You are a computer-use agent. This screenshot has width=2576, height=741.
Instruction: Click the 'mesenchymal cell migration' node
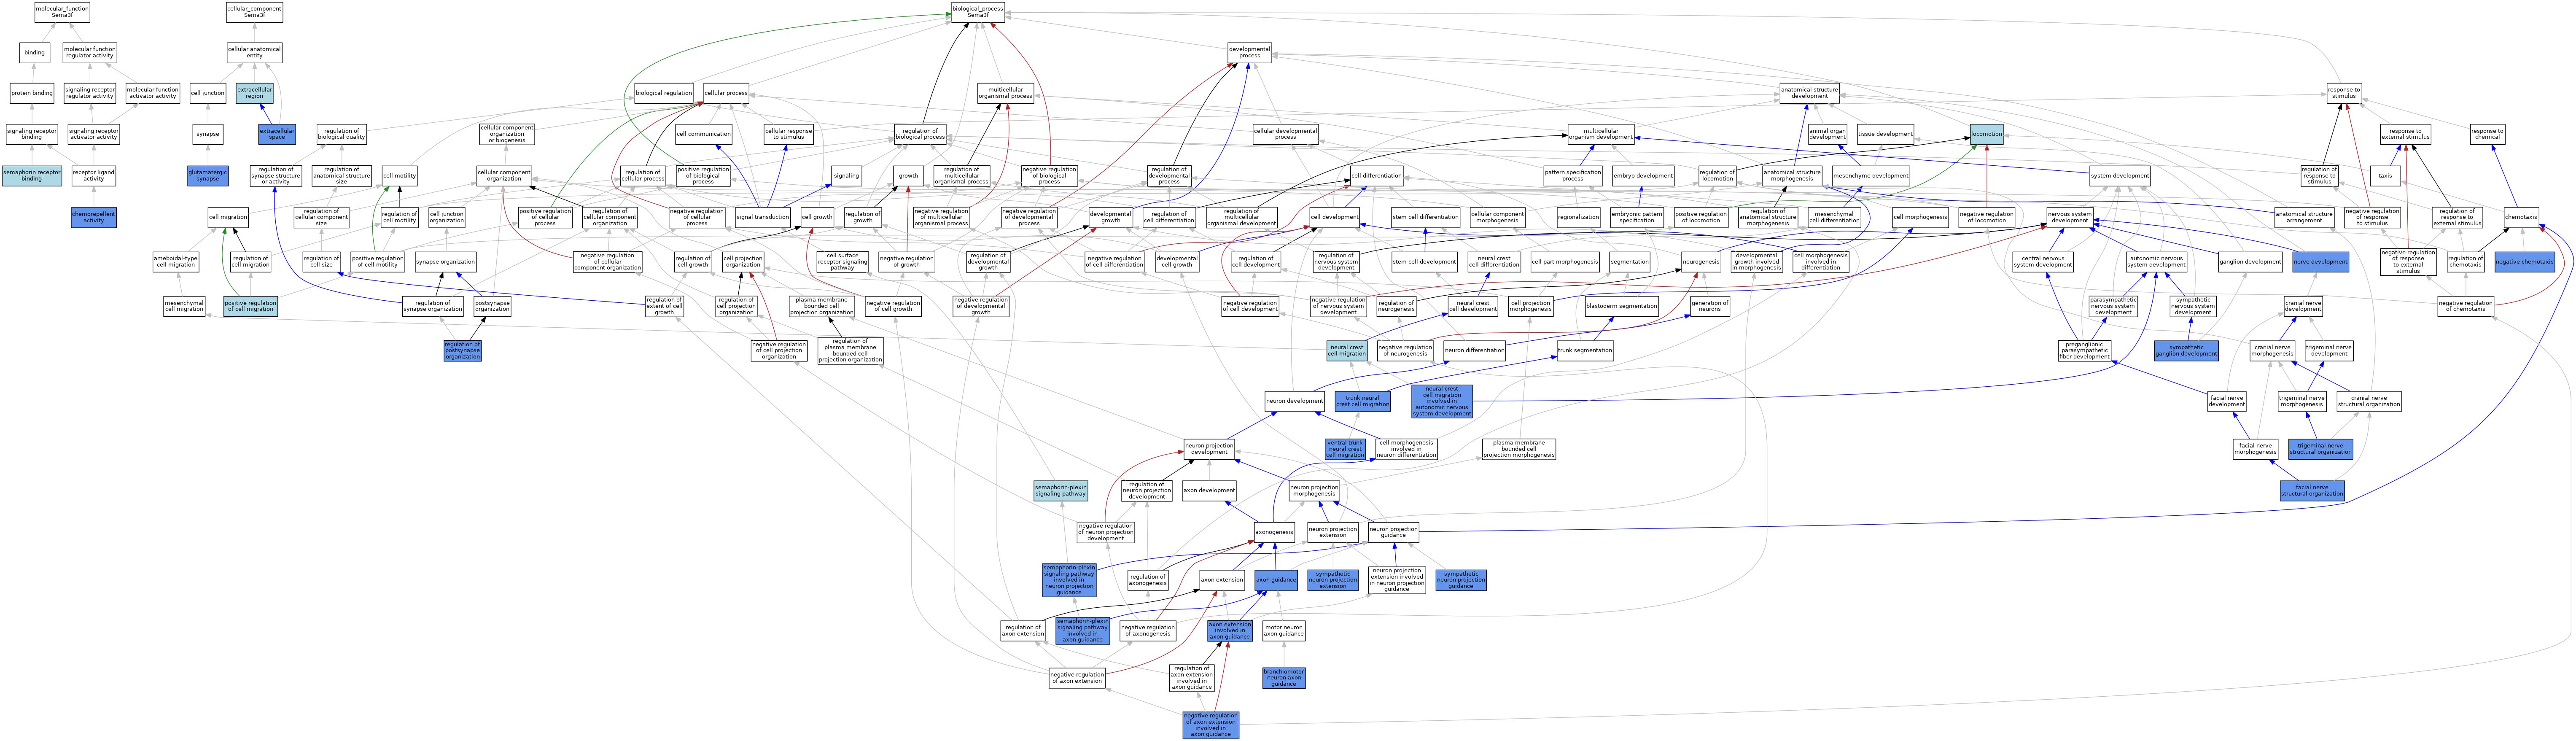(x=184, y=306)
